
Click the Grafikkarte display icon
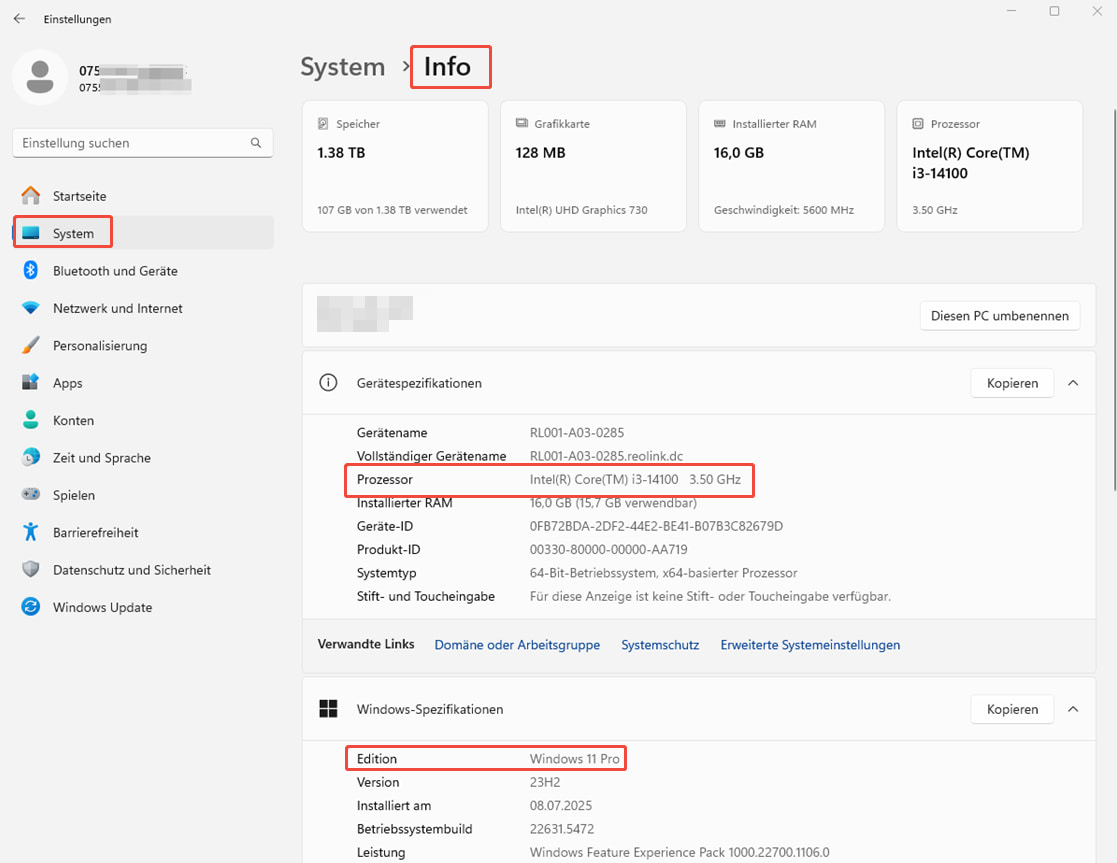coord(521,123)
